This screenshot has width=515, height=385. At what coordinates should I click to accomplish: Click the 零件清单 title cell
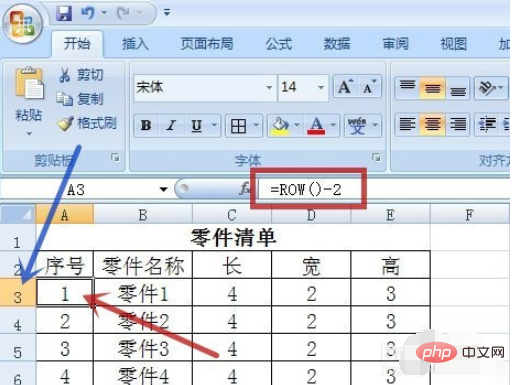233,237
